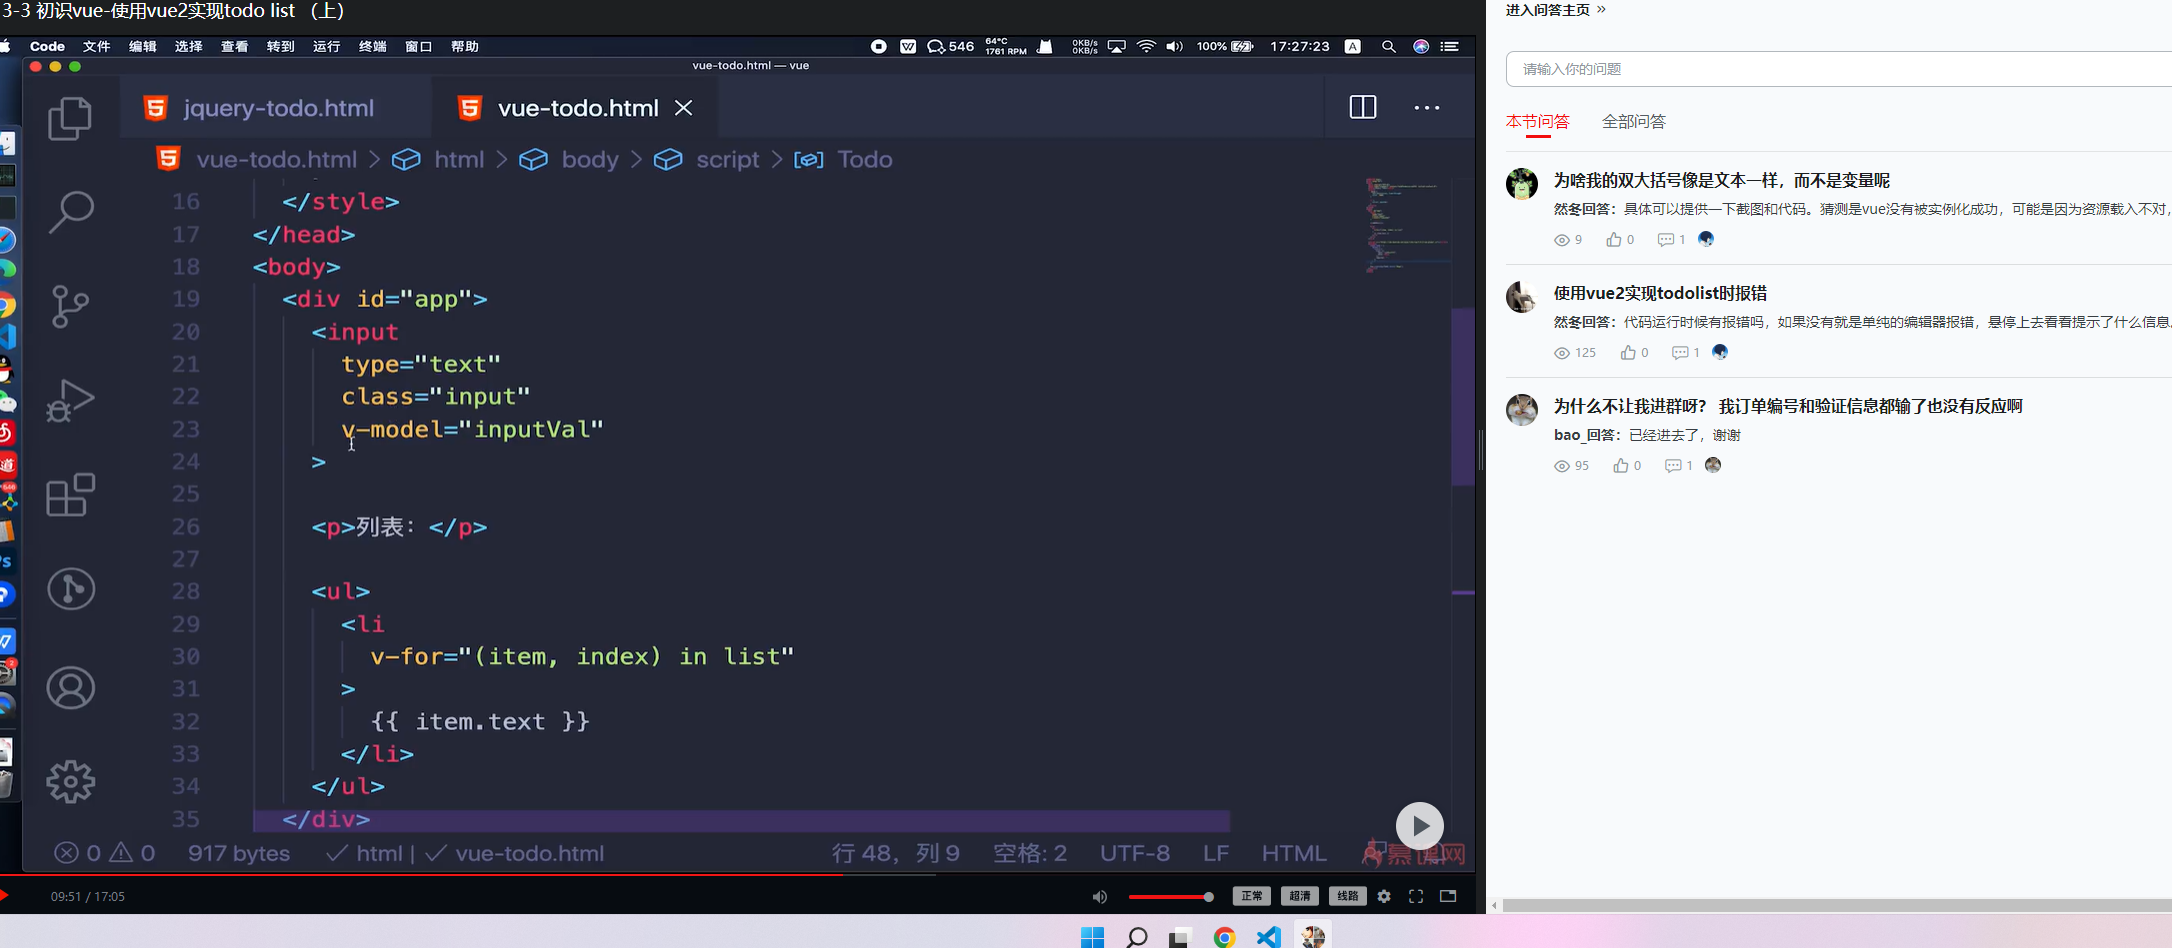The height and width of the screenshot is (948, 2172).
Task: Open Task View on the Windows taskbar
Action: click(1181, 937)
